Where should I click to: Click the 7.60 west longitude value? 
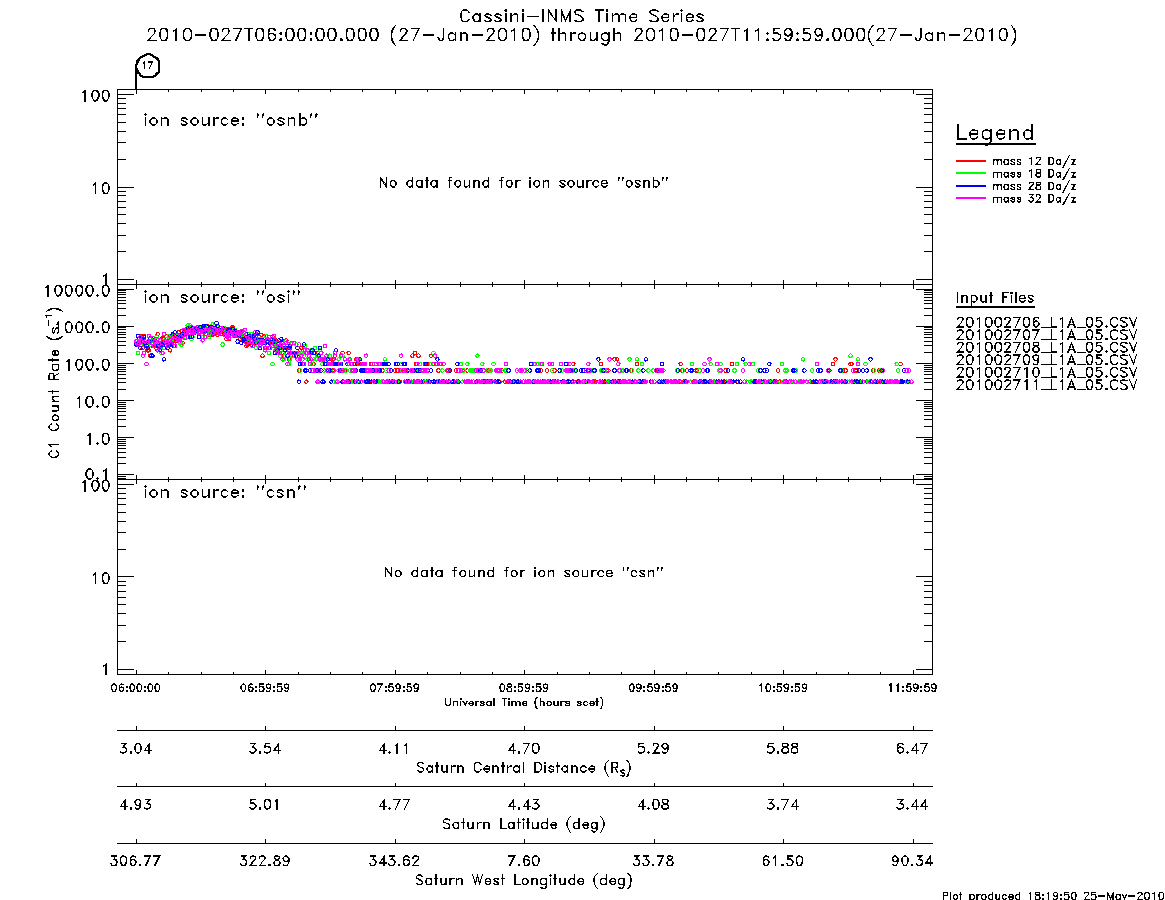[x=524, y=861]
